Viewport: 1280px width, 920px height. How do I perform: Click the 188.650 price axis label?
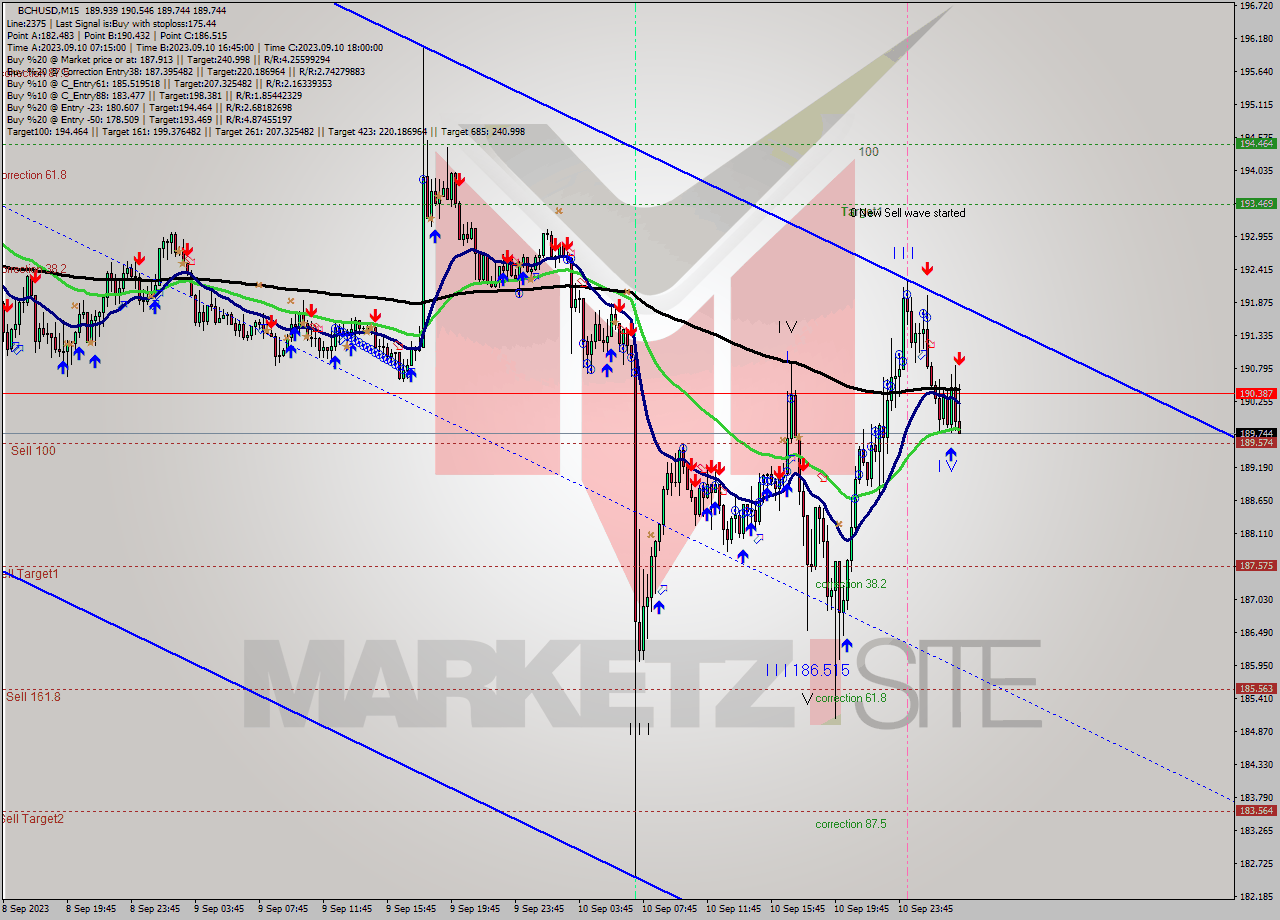[1256, 501]
